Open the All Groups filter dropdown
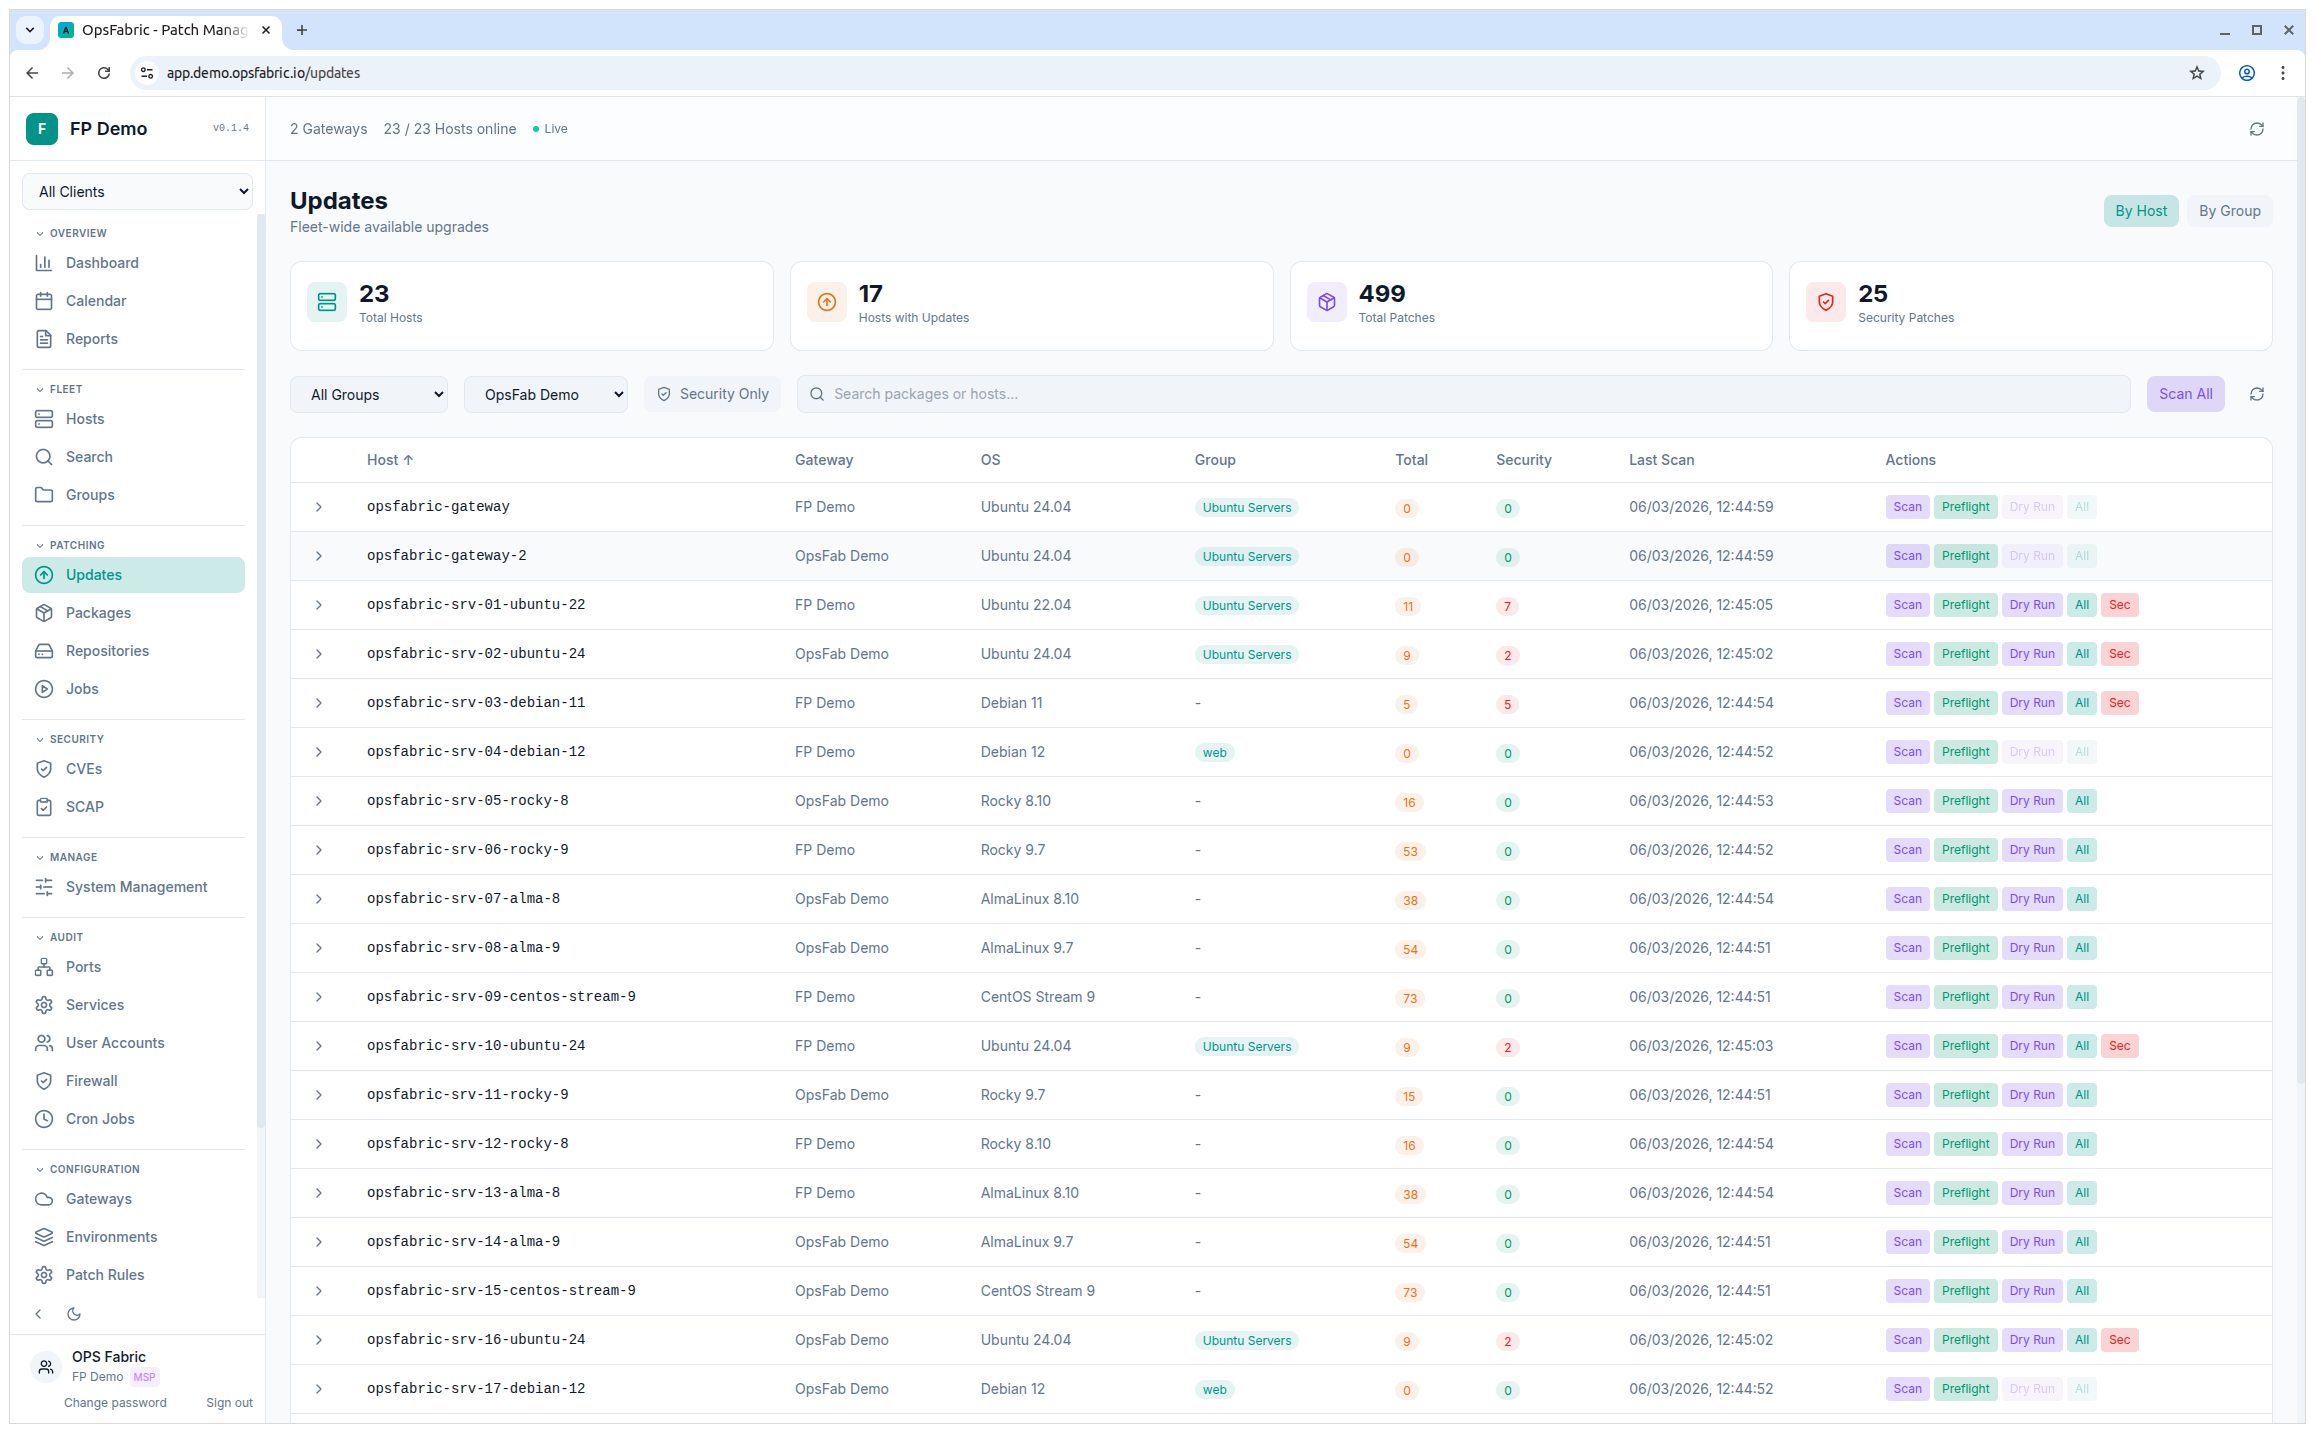This screenshot has height=1433, width=2315. [x=369, y=394]
